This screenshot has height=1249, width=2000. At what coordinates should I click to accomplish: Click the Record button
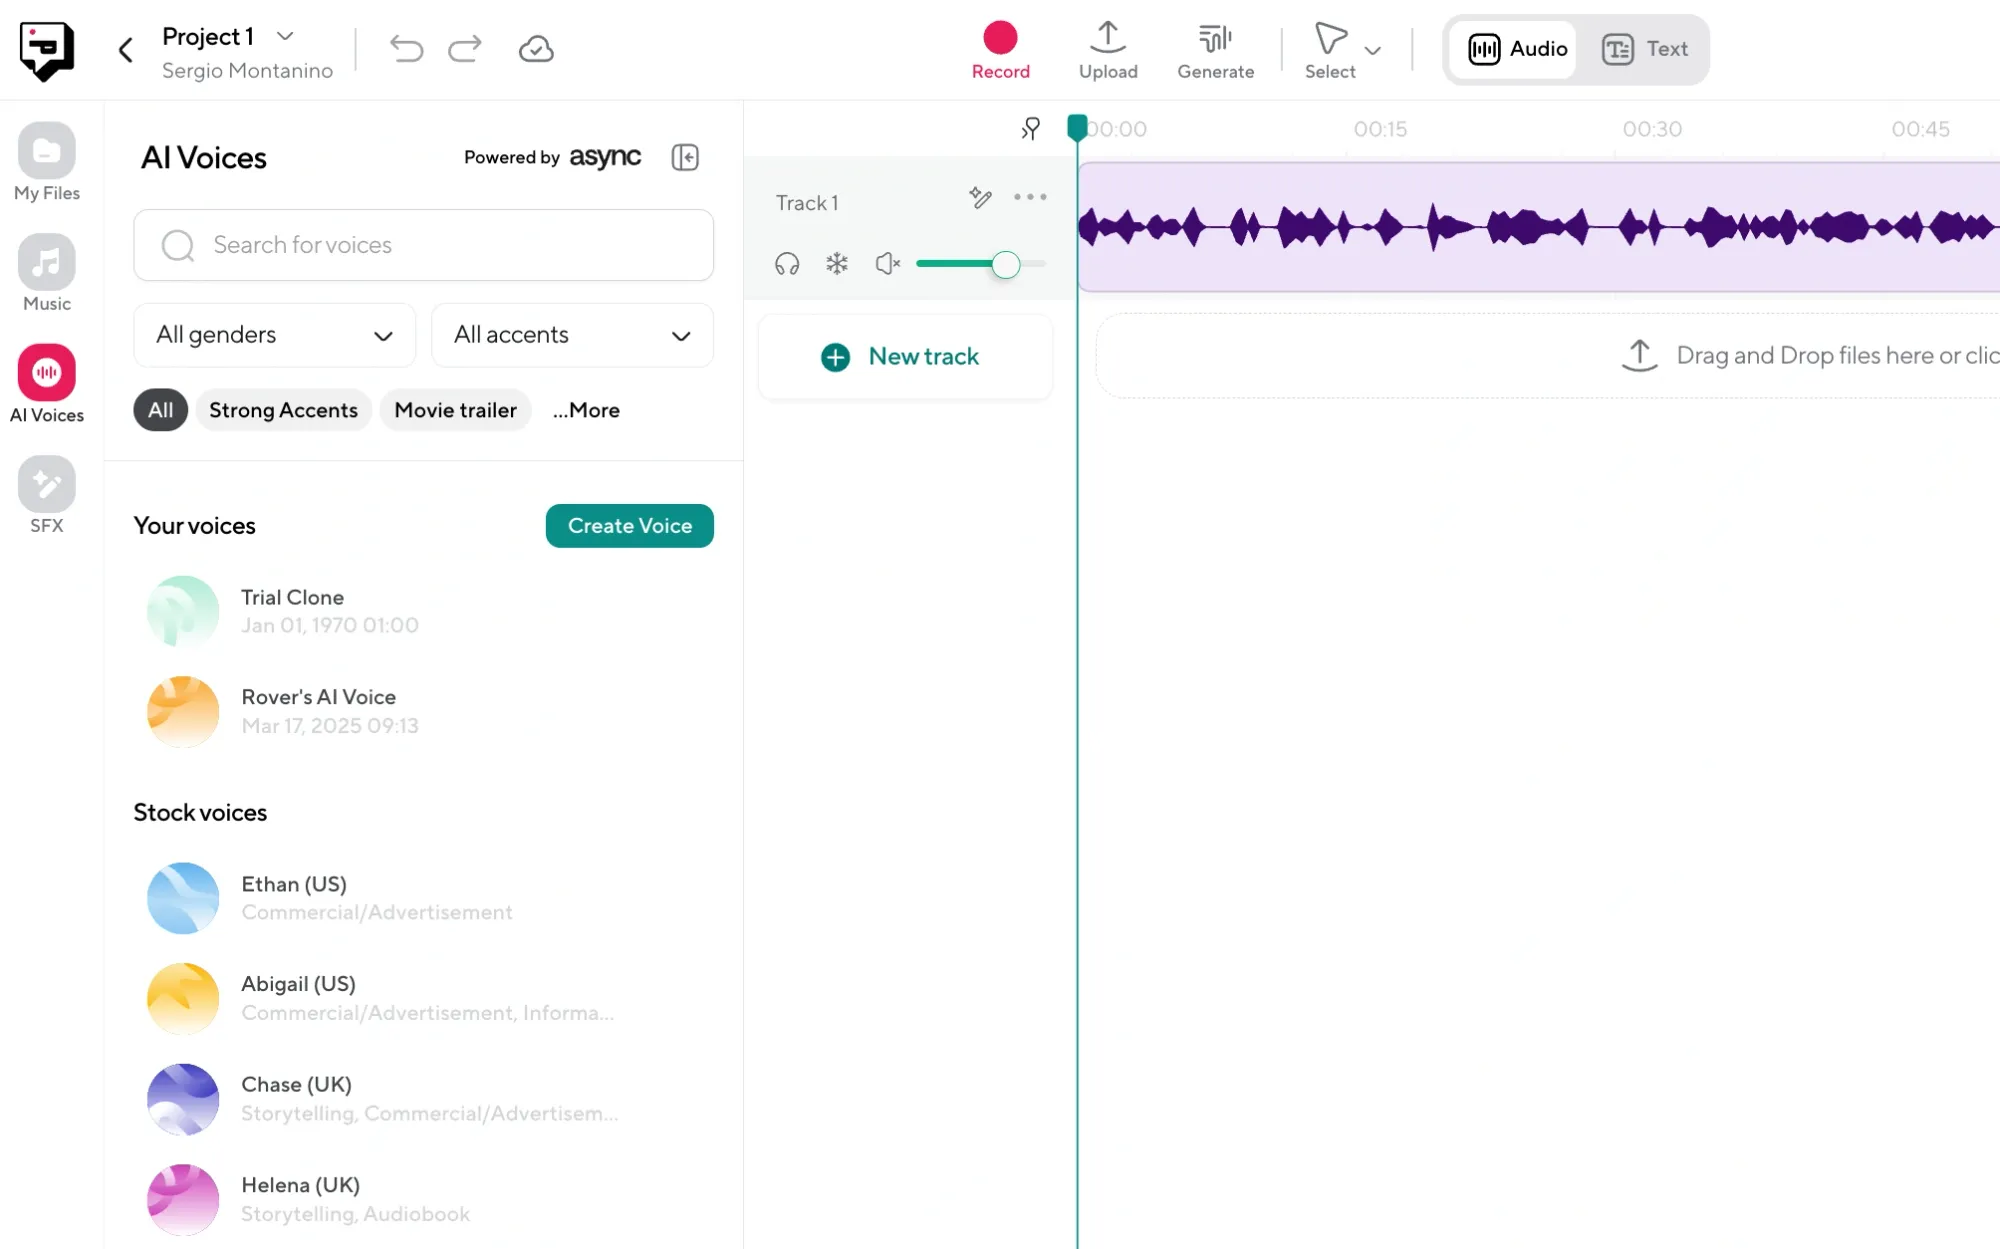(1000, 49)
